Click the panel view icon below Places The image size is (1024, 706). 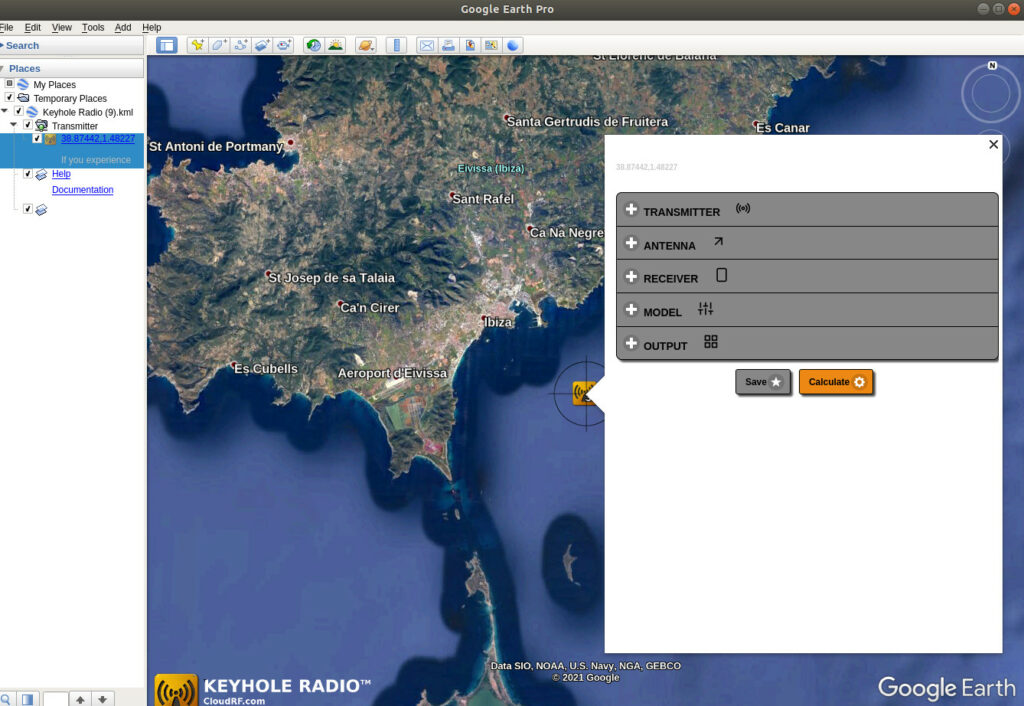pos(27,699)
